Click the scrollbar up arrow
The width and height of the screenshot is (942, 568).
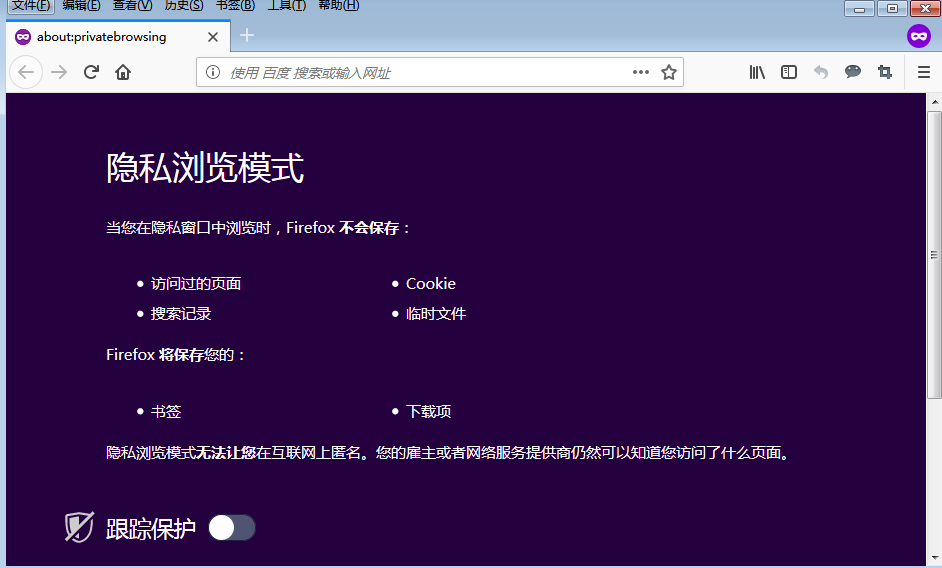(x=934, y=102)
